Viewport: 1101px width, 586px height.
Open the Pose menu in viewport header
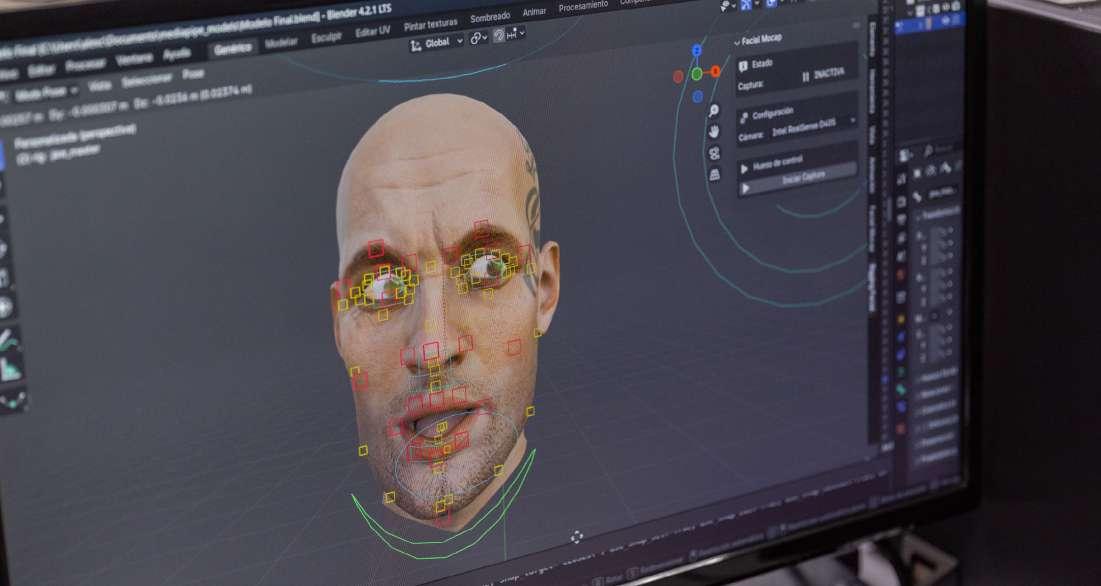tap(193, 73)
